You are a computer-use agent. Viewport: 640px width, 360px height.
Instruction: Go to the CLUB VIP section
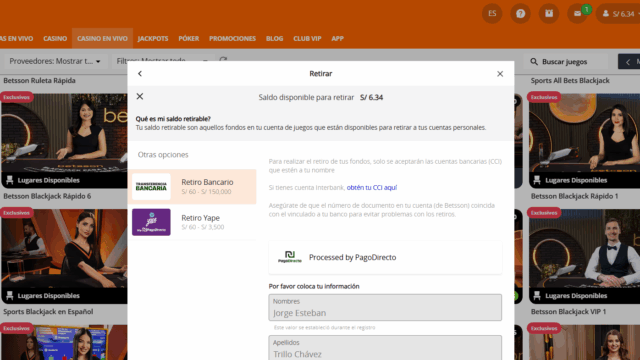pyautogui.click(x=307, y=38)
